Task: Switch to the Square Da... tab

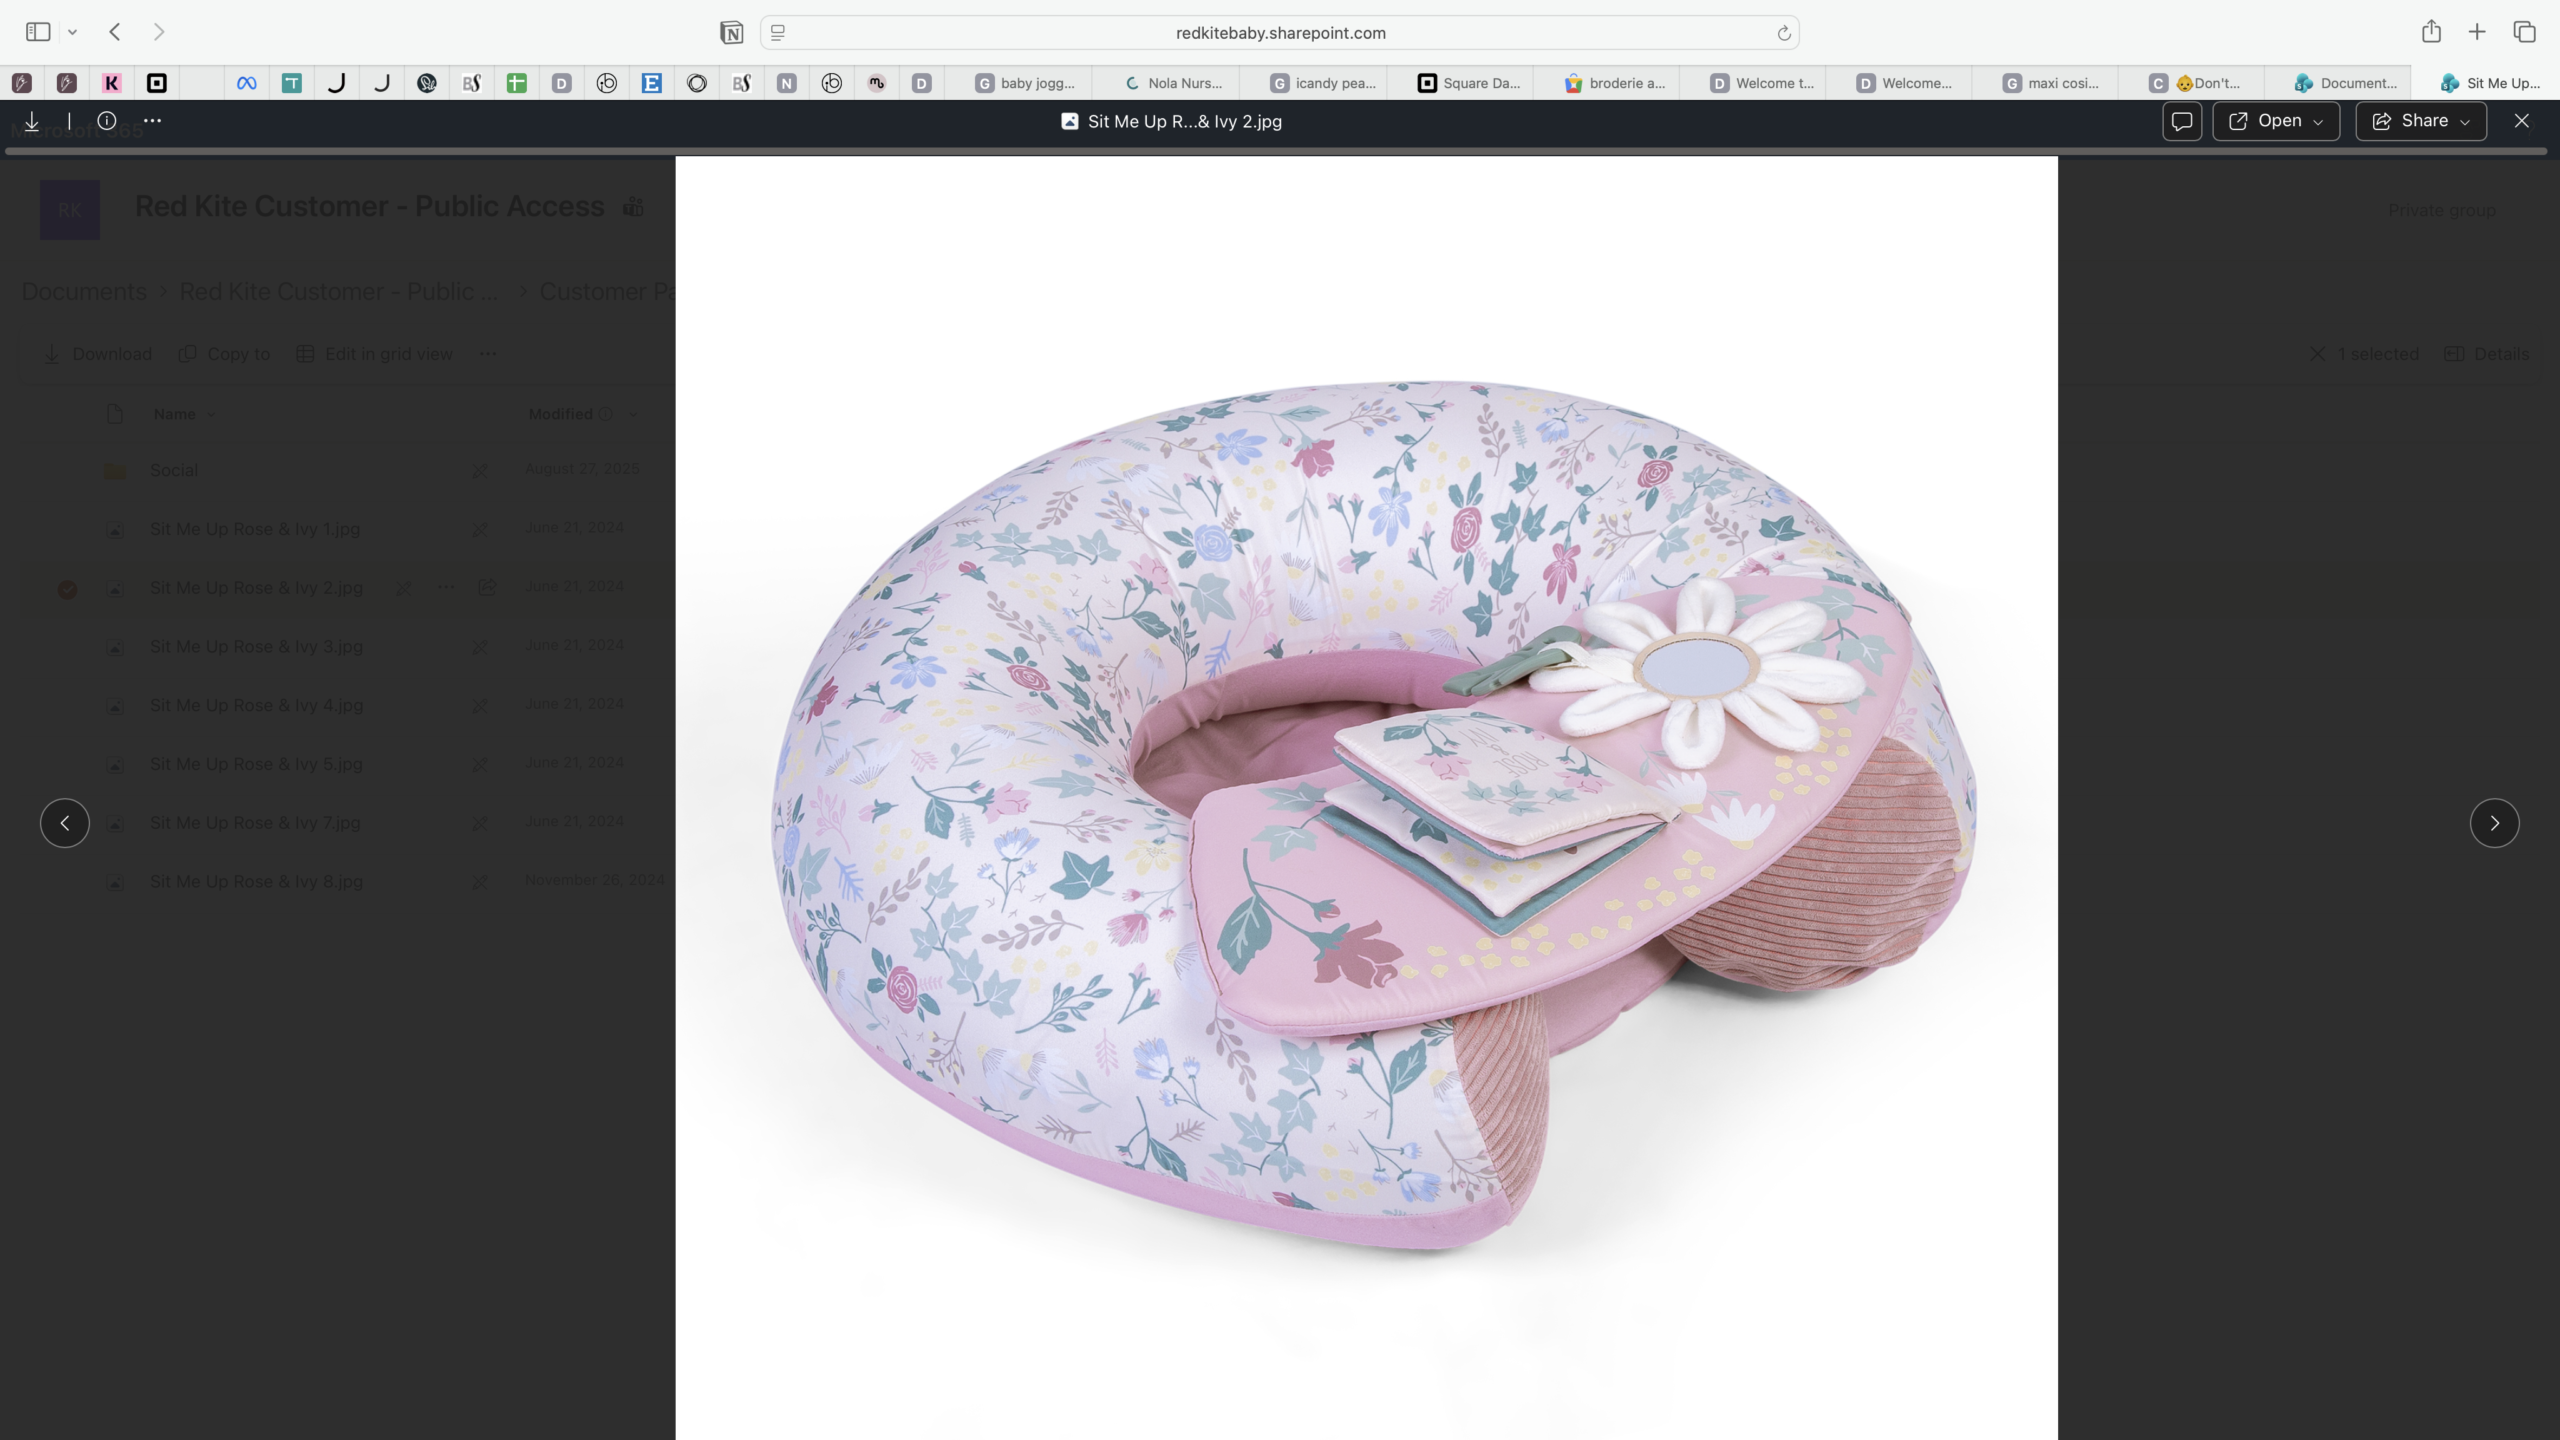Action: (1459, 83)
